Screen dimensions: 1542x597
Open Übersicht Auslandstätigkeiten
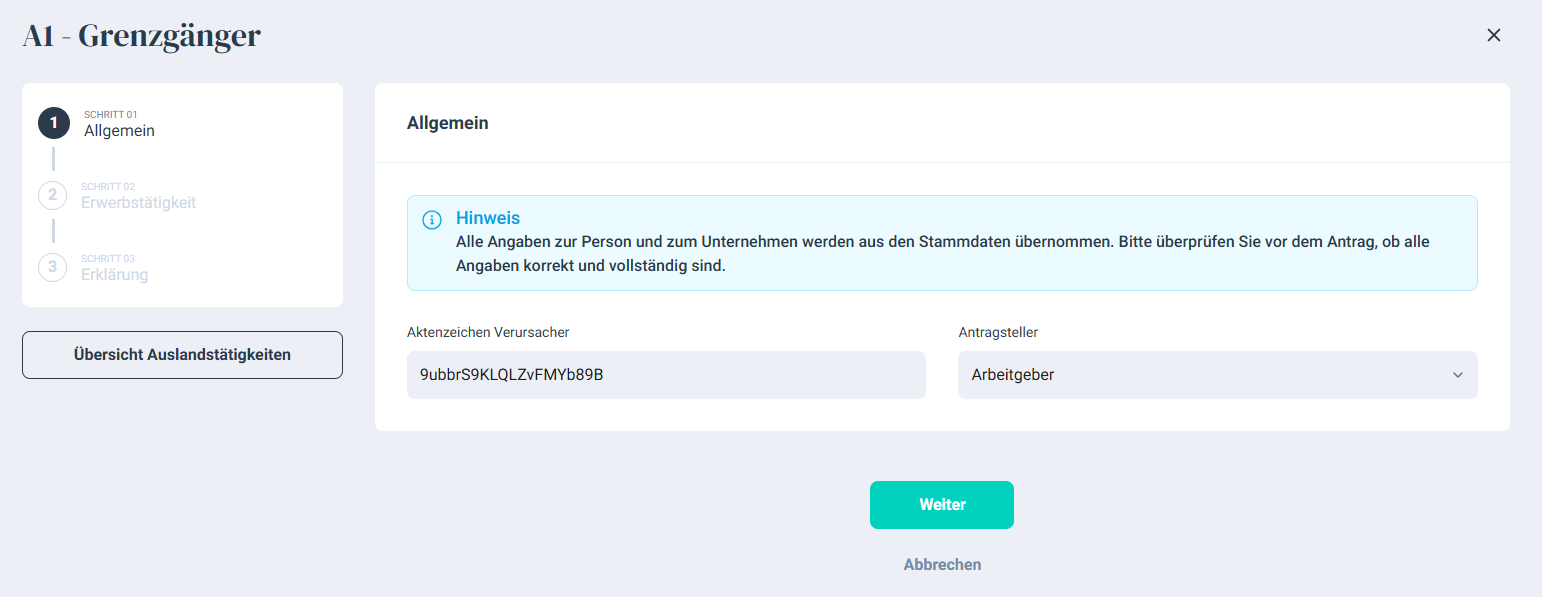tap(182, 355)
